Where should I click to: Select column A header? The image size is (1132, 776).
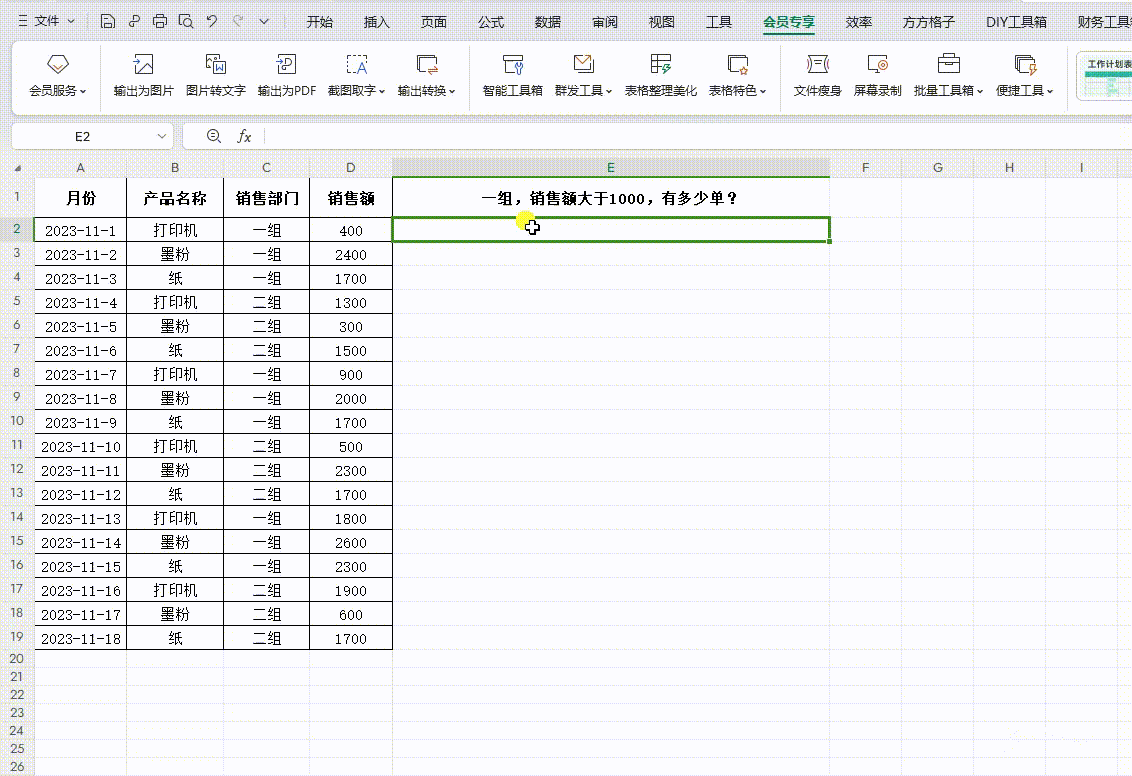point(80,167)
